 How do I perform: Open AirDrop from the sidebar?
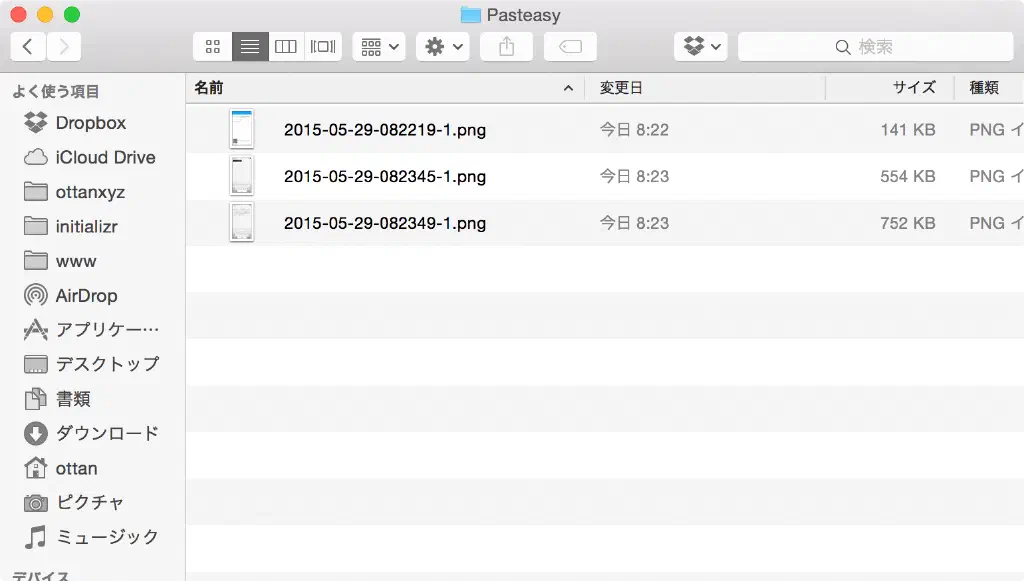point(86,296)
